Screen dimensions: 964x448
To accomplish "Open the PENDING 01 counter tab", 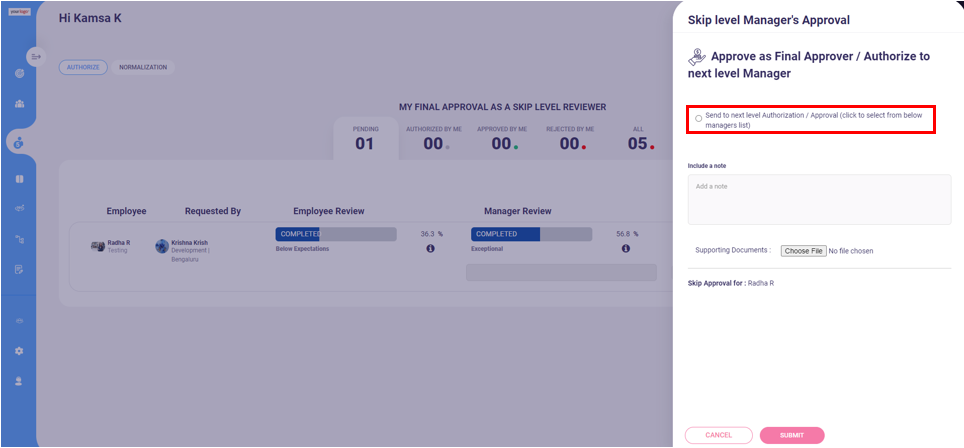I will (366, 138).
